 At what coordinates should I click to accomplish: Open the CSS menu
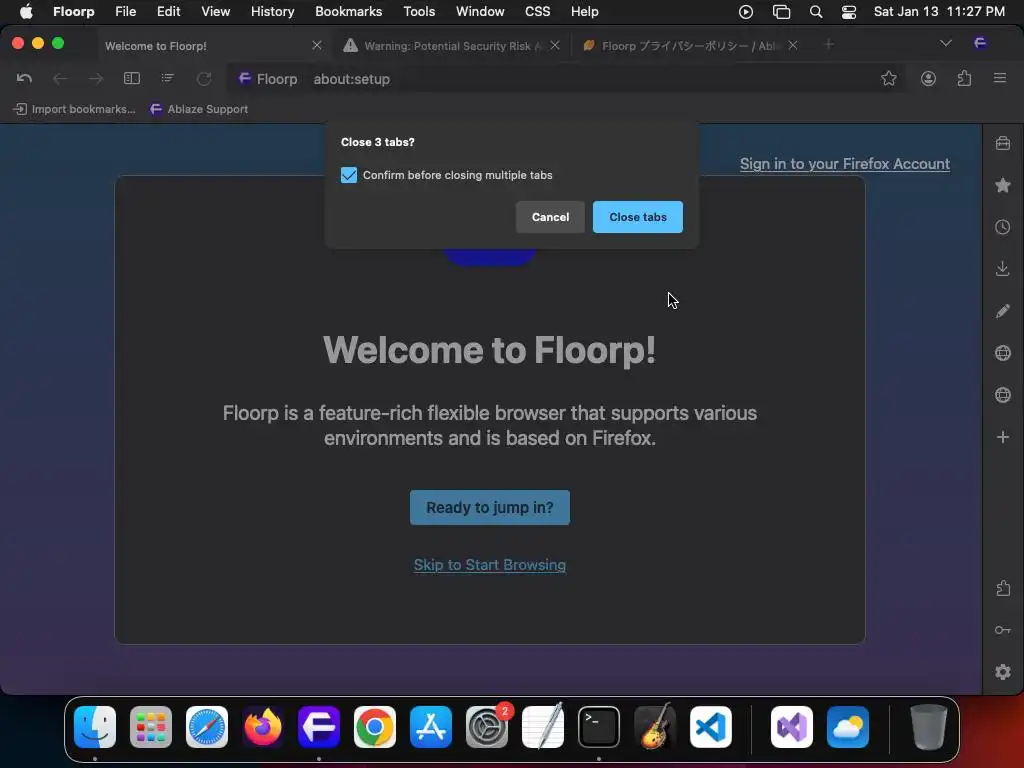[537, 12]
